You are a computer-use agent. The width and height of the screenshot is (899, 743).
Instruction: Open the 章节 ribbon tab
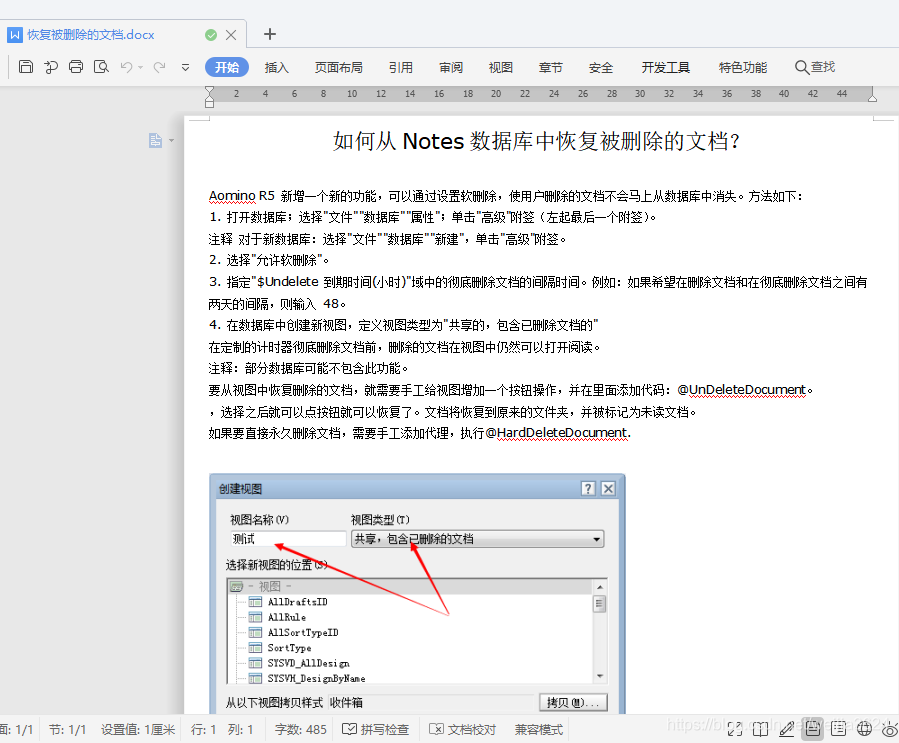pos(550,68)
